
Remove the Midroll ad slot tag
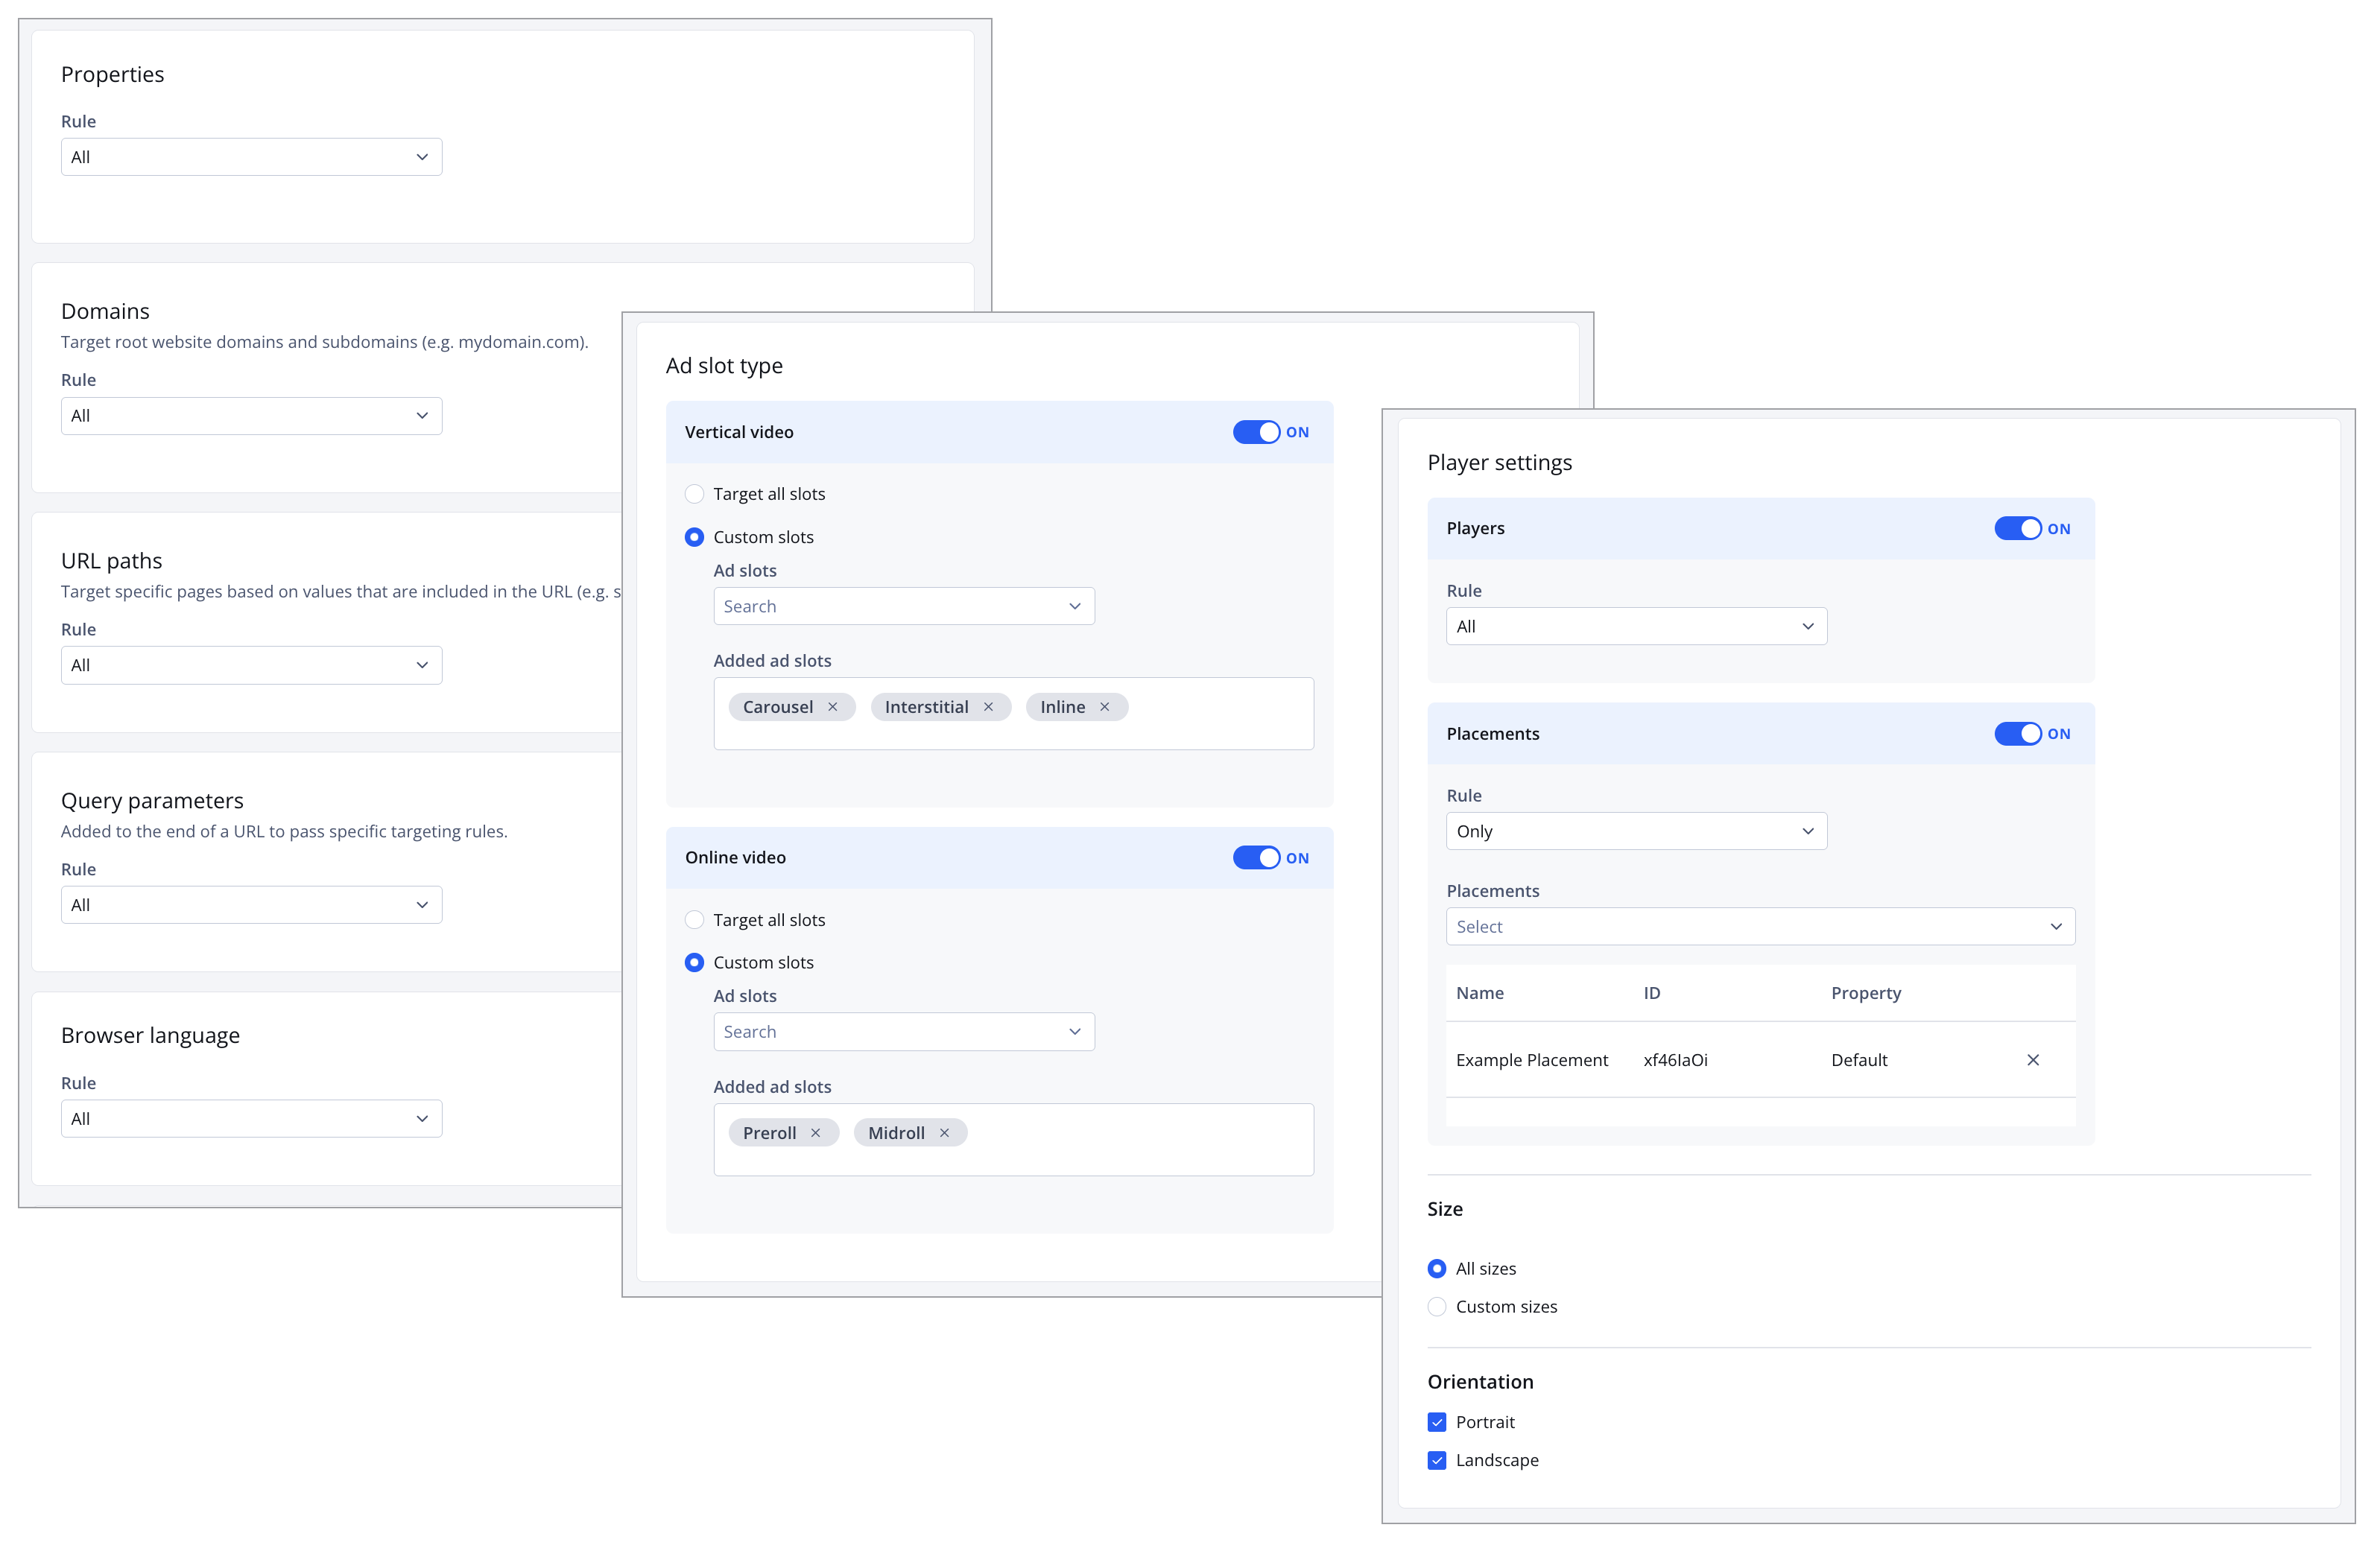click(944, 1133)
